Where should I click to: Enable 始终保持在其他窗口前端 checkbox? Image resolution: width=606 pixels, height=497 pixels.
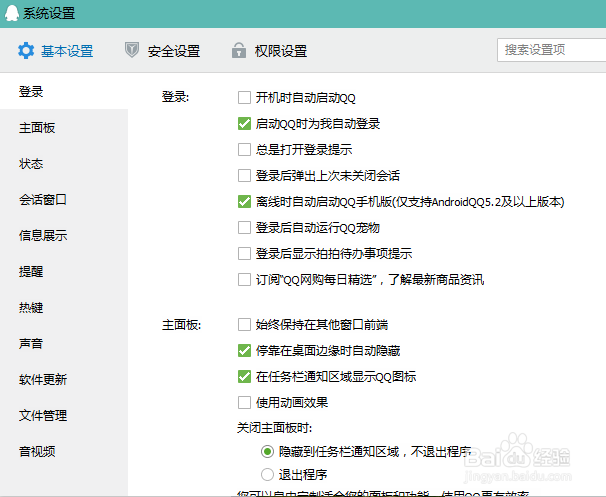point(244,325)
